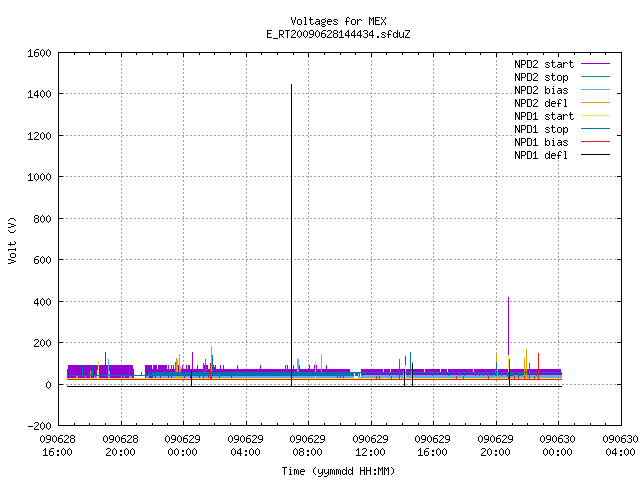This screenshot has width=640, height=480.
Task: Click the 090630 04:00 x-axis tick label
Action: 620,446
